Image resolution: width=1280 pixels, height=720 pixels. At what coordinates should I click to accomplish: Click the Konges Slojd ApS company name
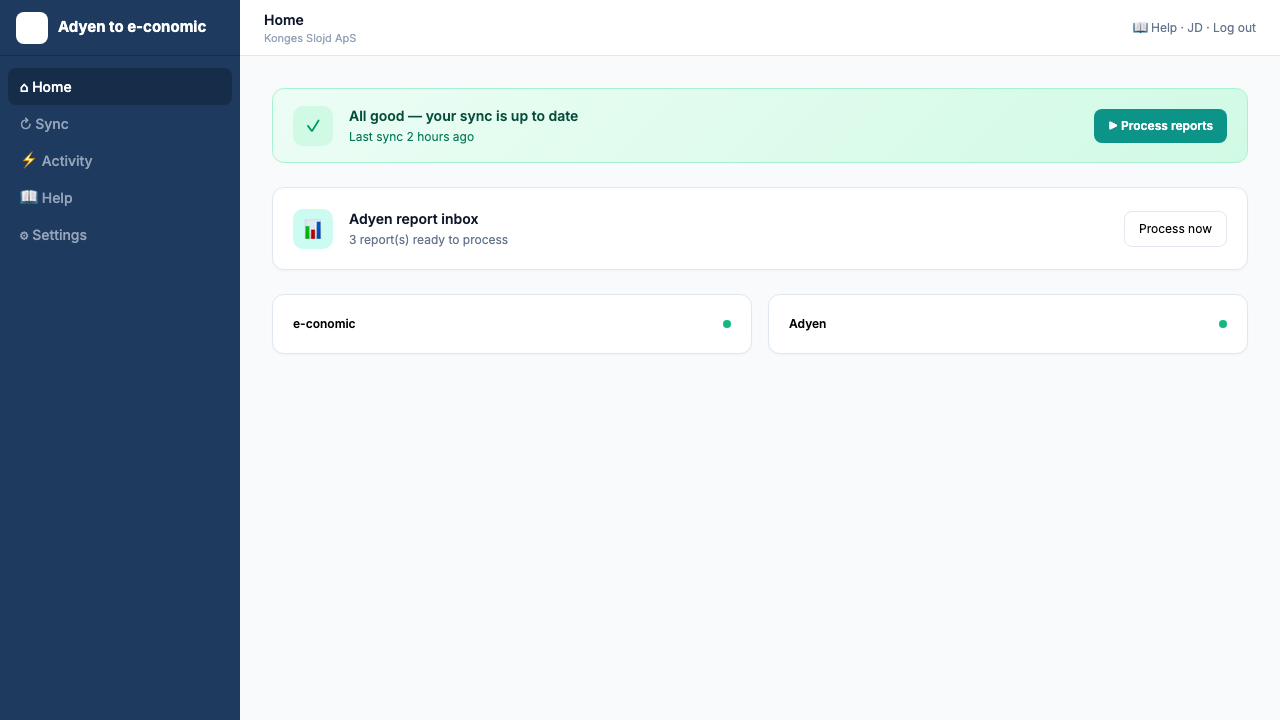point(310,38)
